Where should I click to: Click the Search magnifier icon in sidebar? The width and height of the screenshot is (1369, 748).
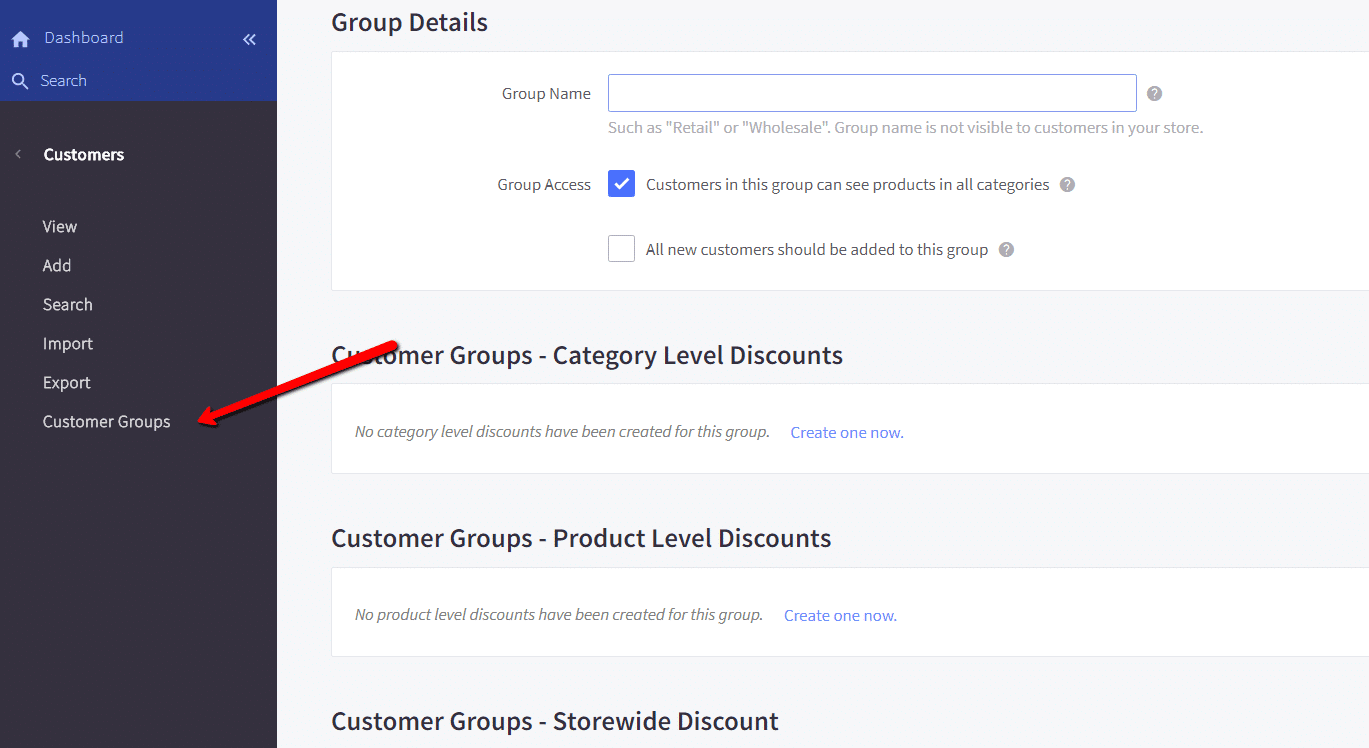(x=20, y=81)
